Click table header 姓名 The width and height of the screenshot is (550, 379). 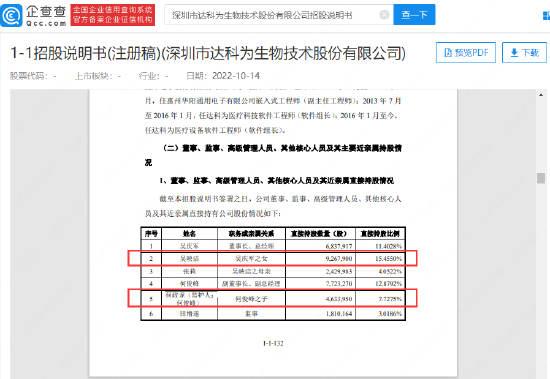(189, 234)
